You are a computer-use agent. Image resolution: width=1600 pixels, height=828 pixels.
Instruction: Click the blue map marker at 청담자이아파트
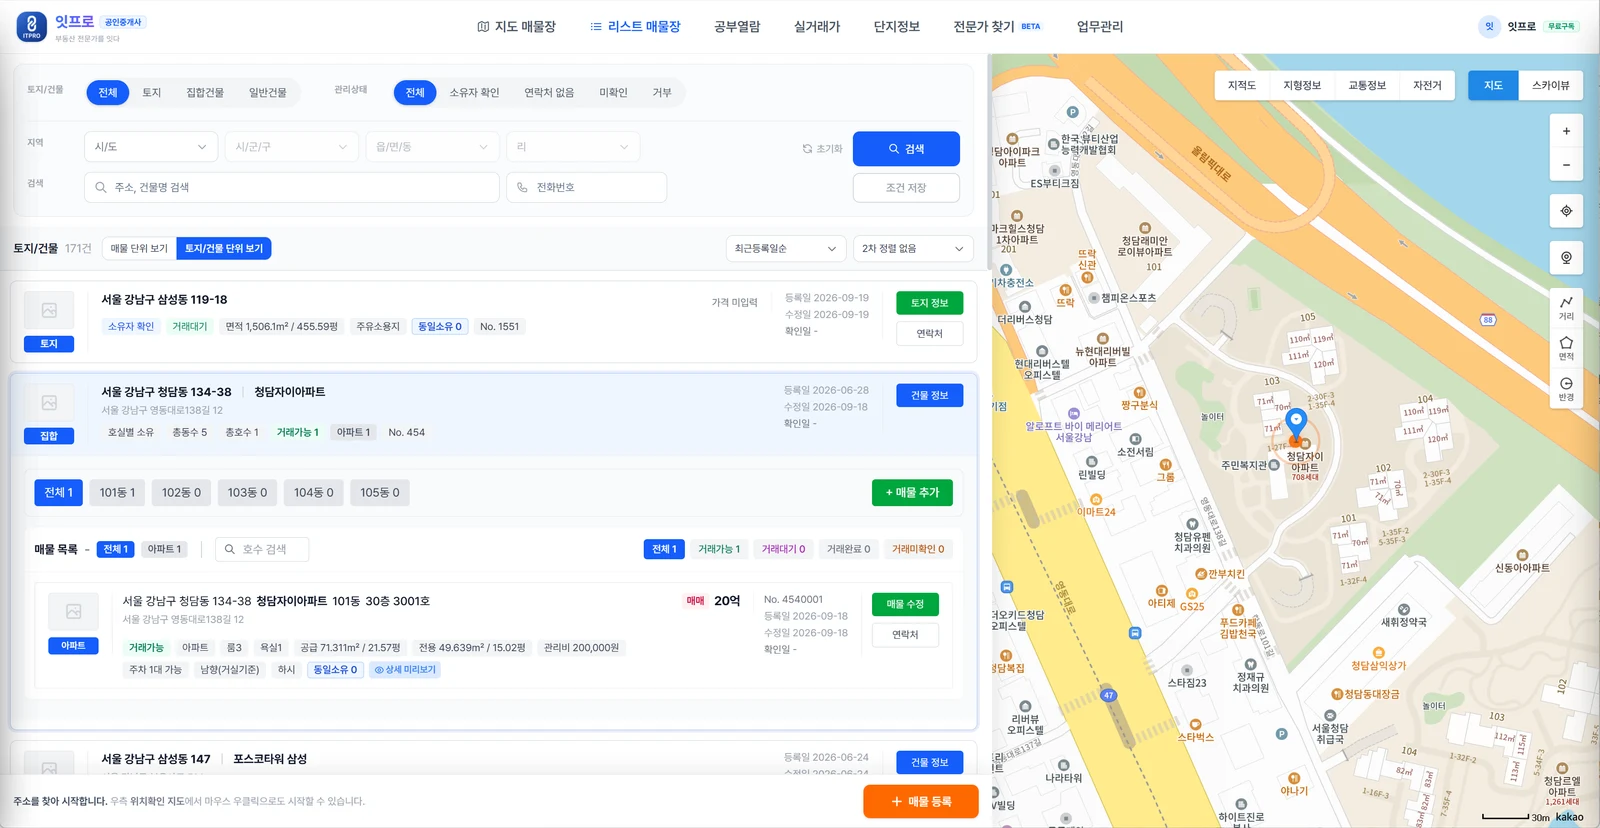pyautogui.click(x=1296, y=424)
